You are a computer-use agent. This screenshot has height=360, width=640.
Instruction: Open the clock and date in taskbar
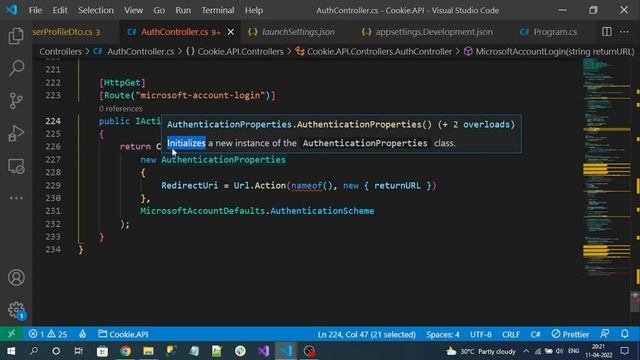598,351
